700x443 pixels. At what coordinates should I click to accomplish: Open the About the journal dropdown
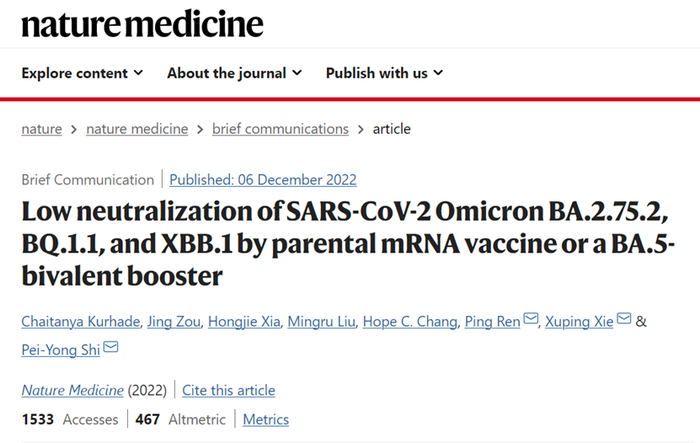(x=234, y=73)
